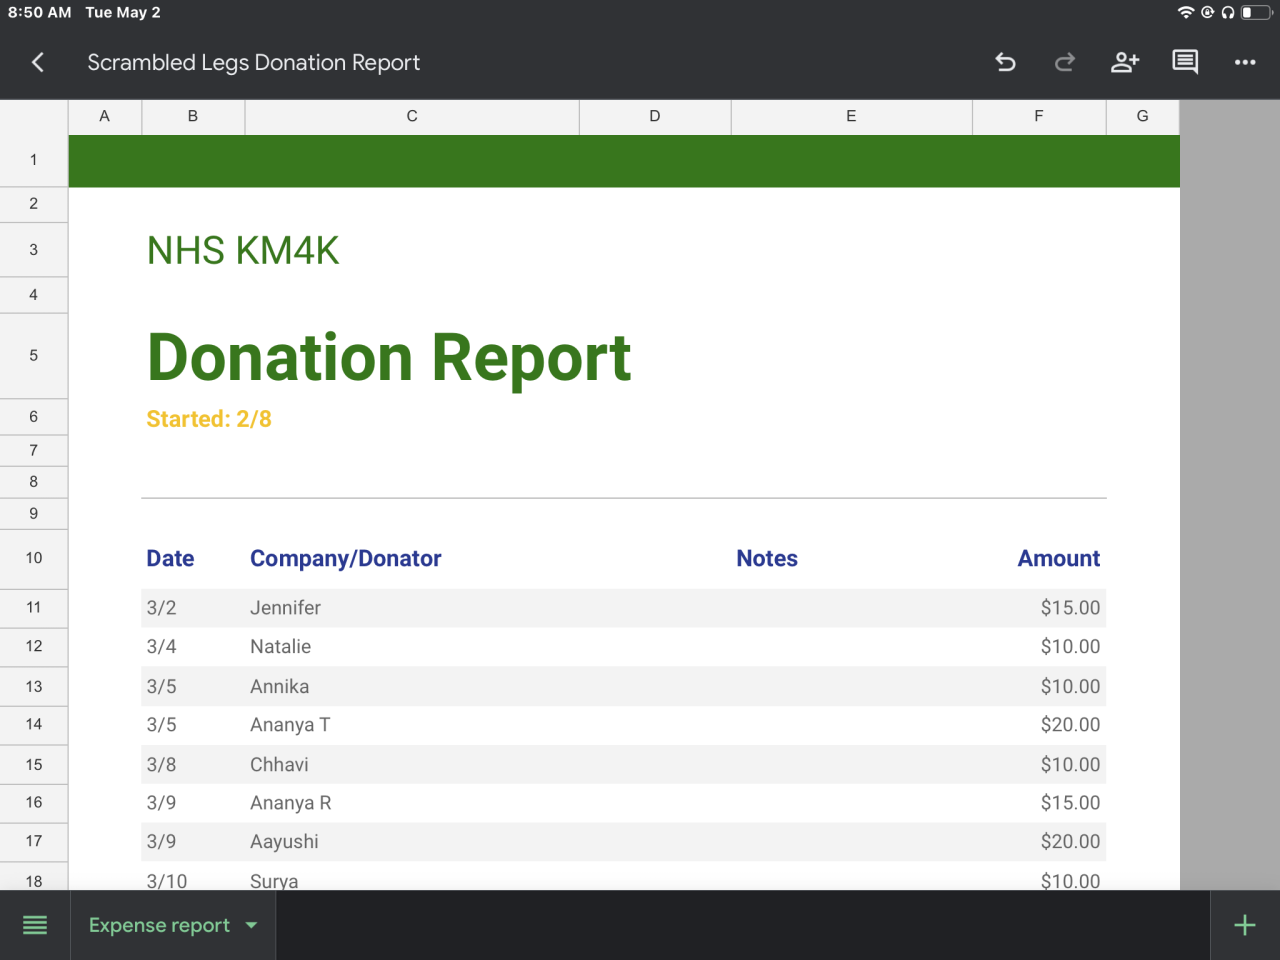The image size is (1280, 960).
Task: Undo the last edit
Action: [1005, 62]
